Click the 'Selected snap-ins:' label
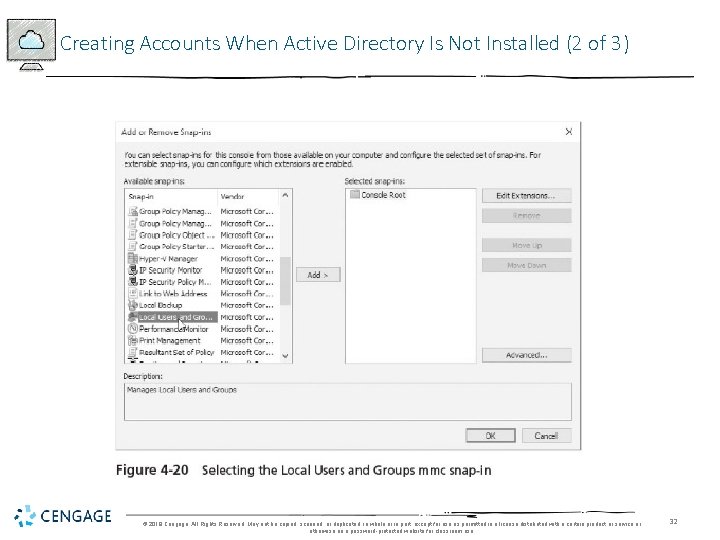 (375, 181)
